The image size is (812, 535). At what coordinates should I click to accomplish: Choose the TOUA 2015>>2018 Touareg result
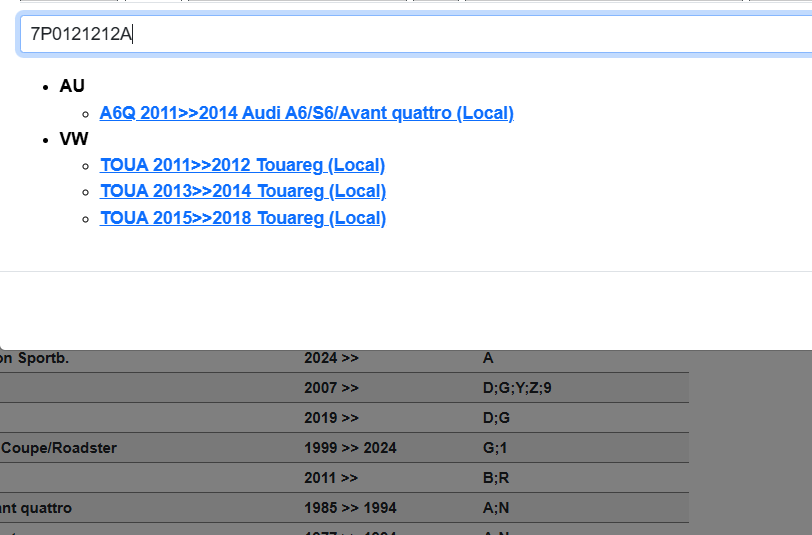click(x=242, y=218)
